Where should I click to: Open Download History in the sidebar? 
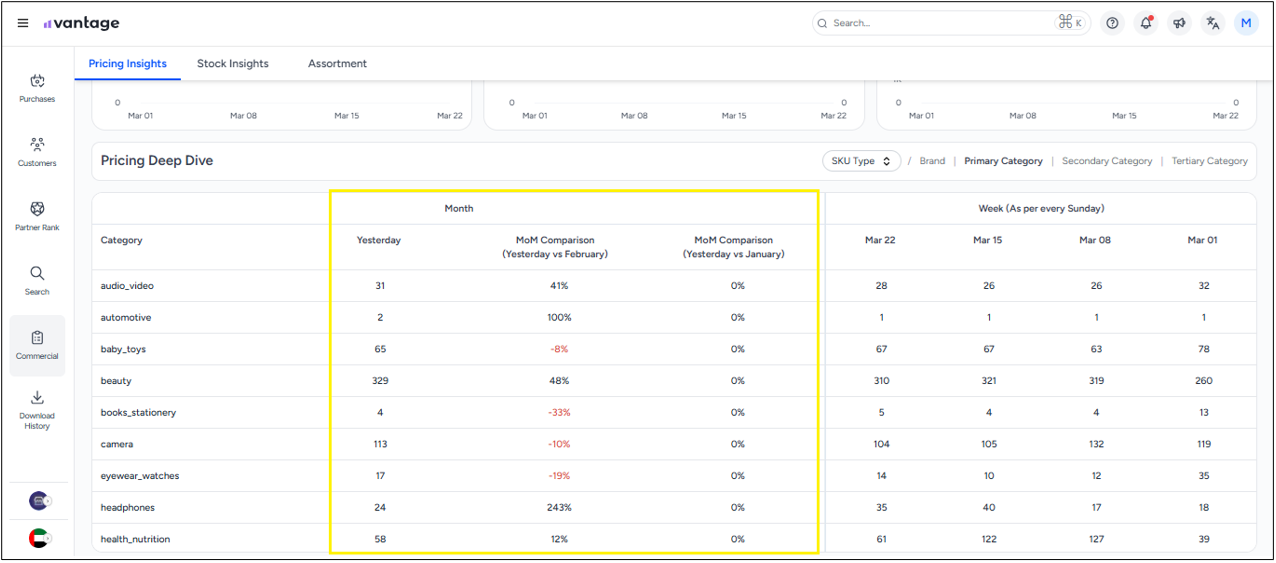click(x=37, y=410)
